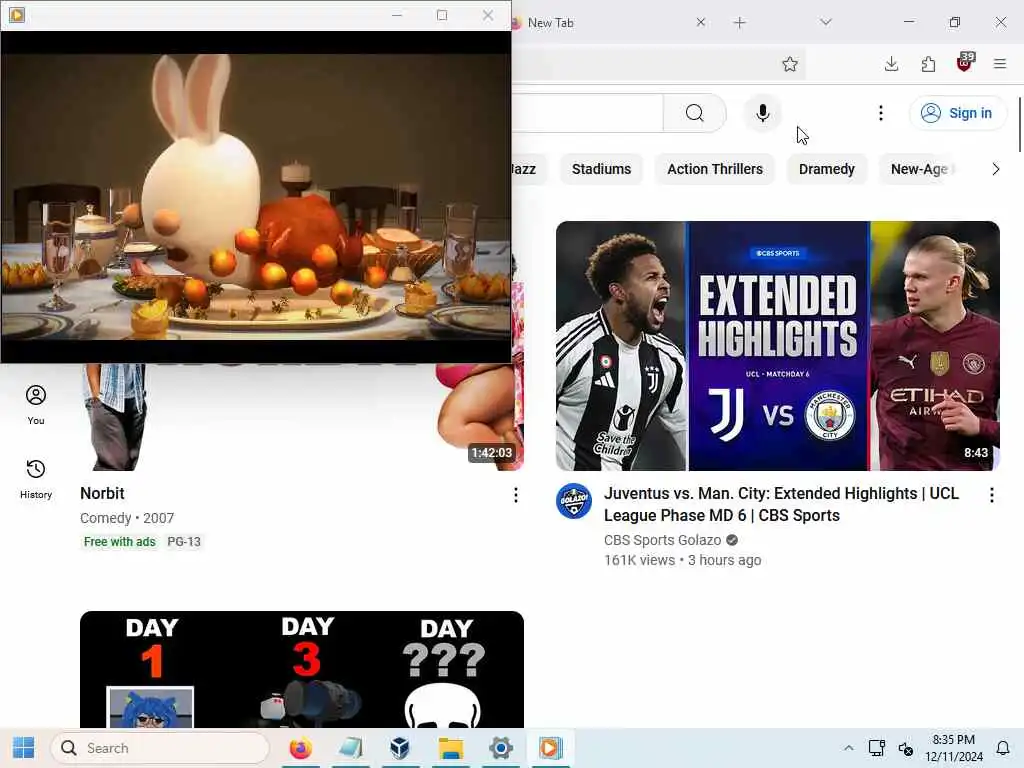Click the YouTube search magnifier button
The height and width of the screenshot is (768, 1024).
click(694, 113)
